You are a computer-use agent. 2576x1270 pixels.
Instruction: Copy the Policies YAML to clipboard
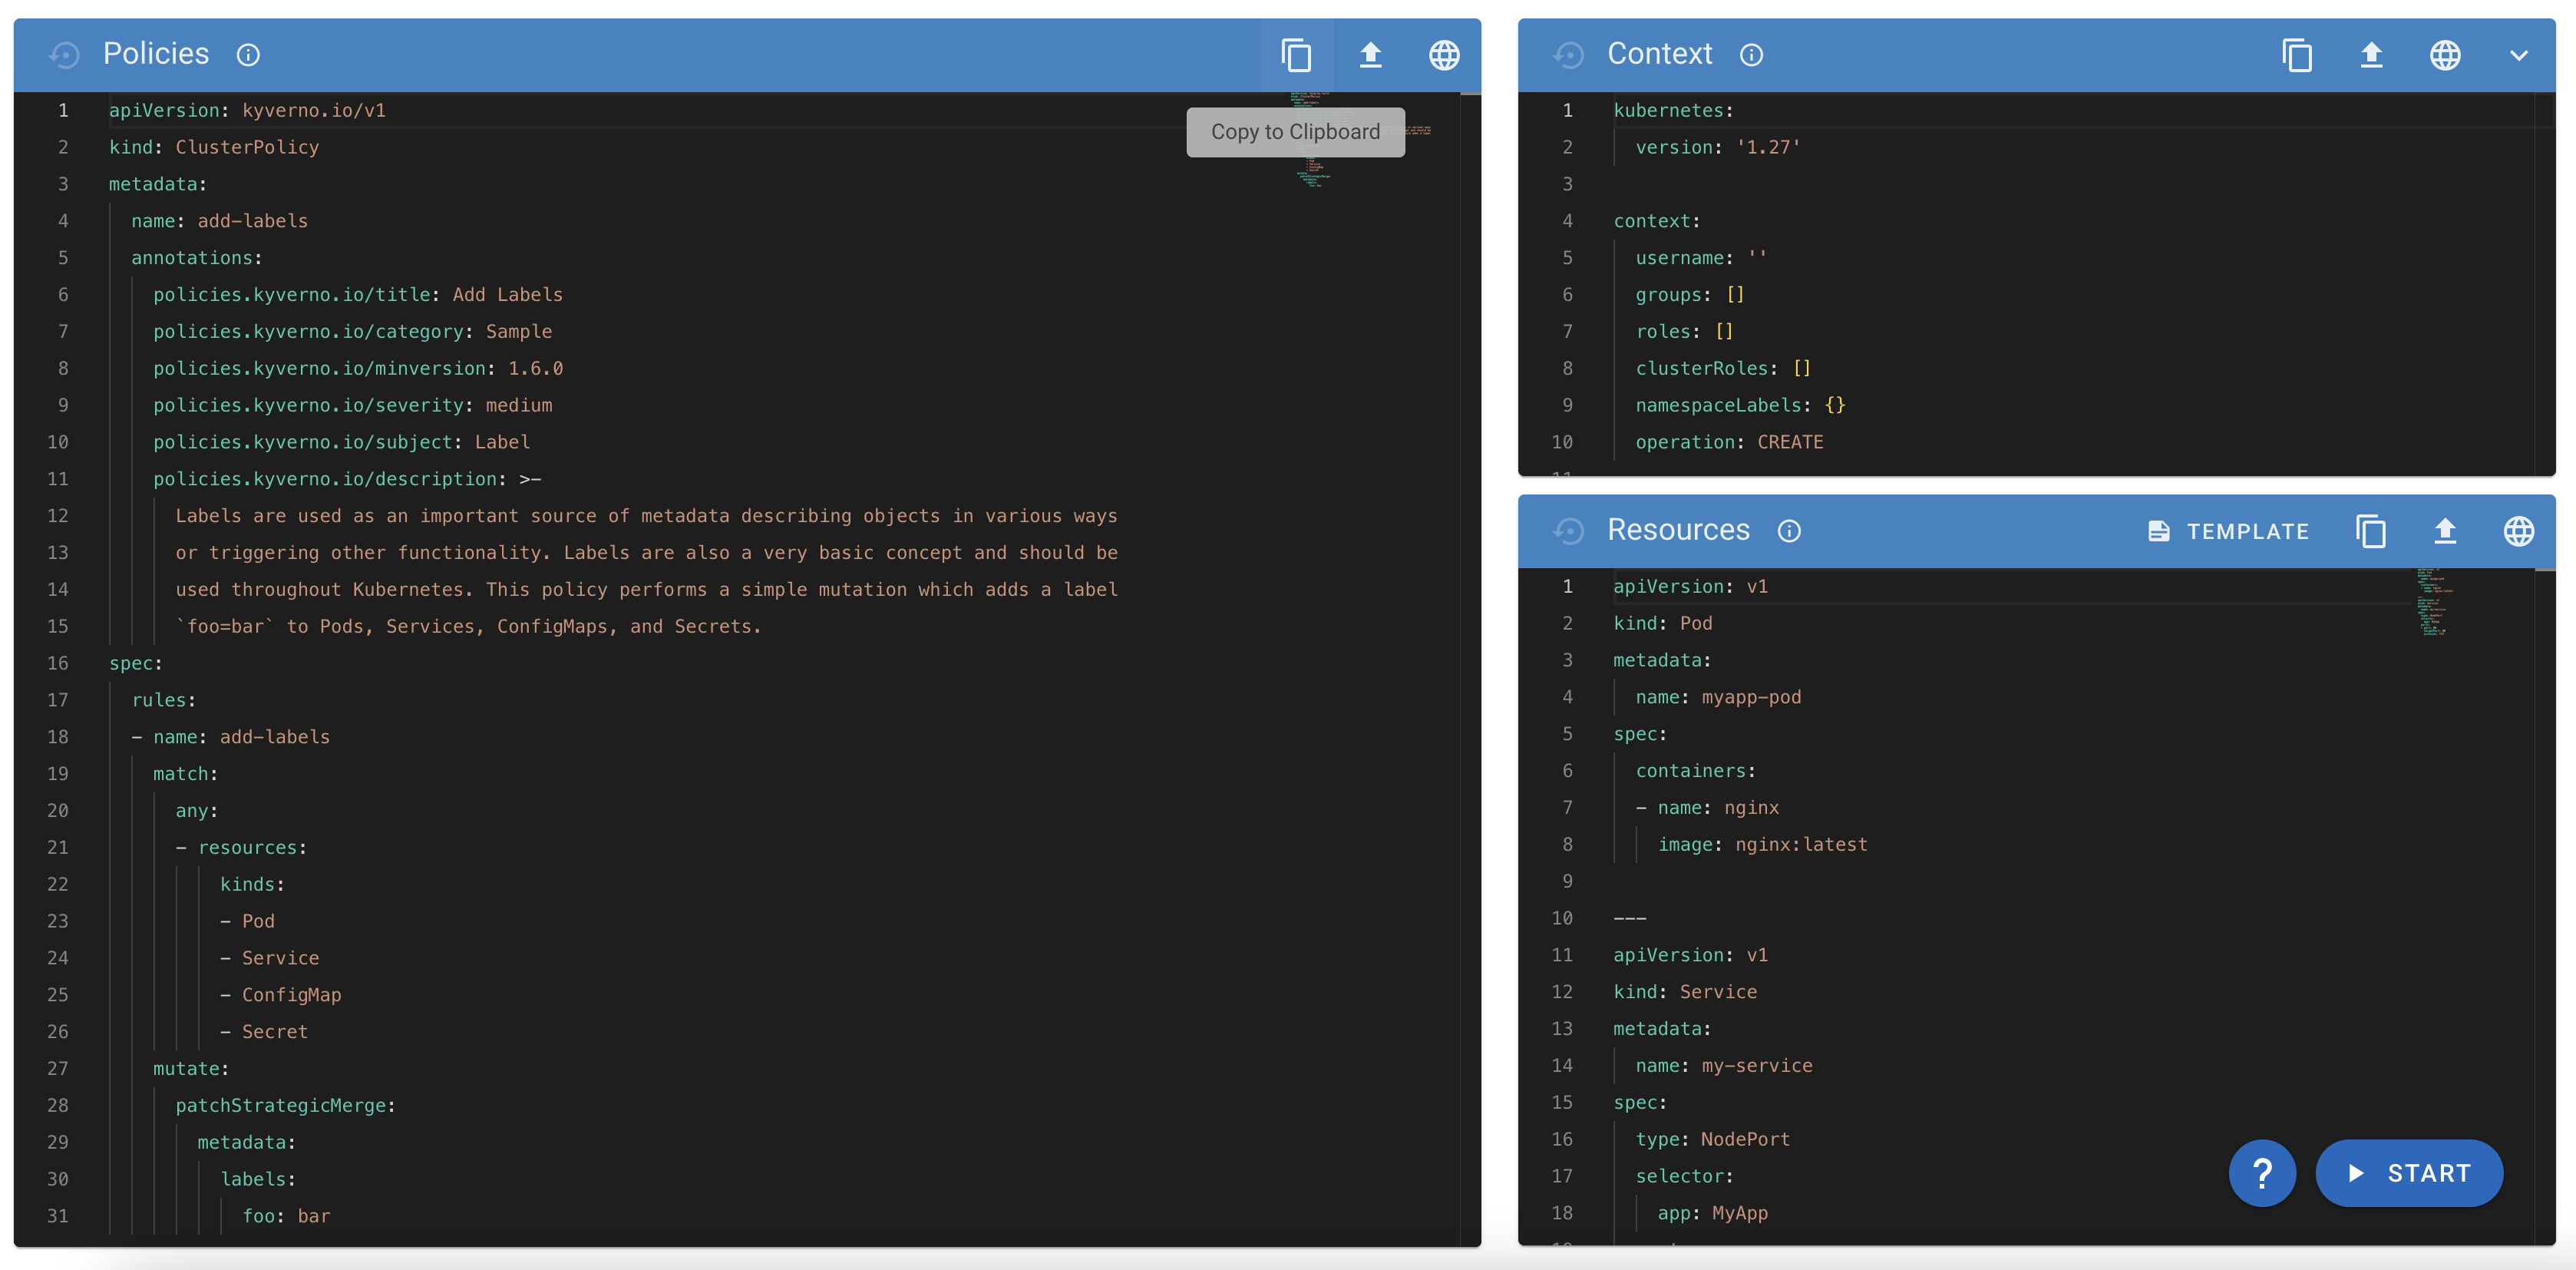(x=1297, y=55)
